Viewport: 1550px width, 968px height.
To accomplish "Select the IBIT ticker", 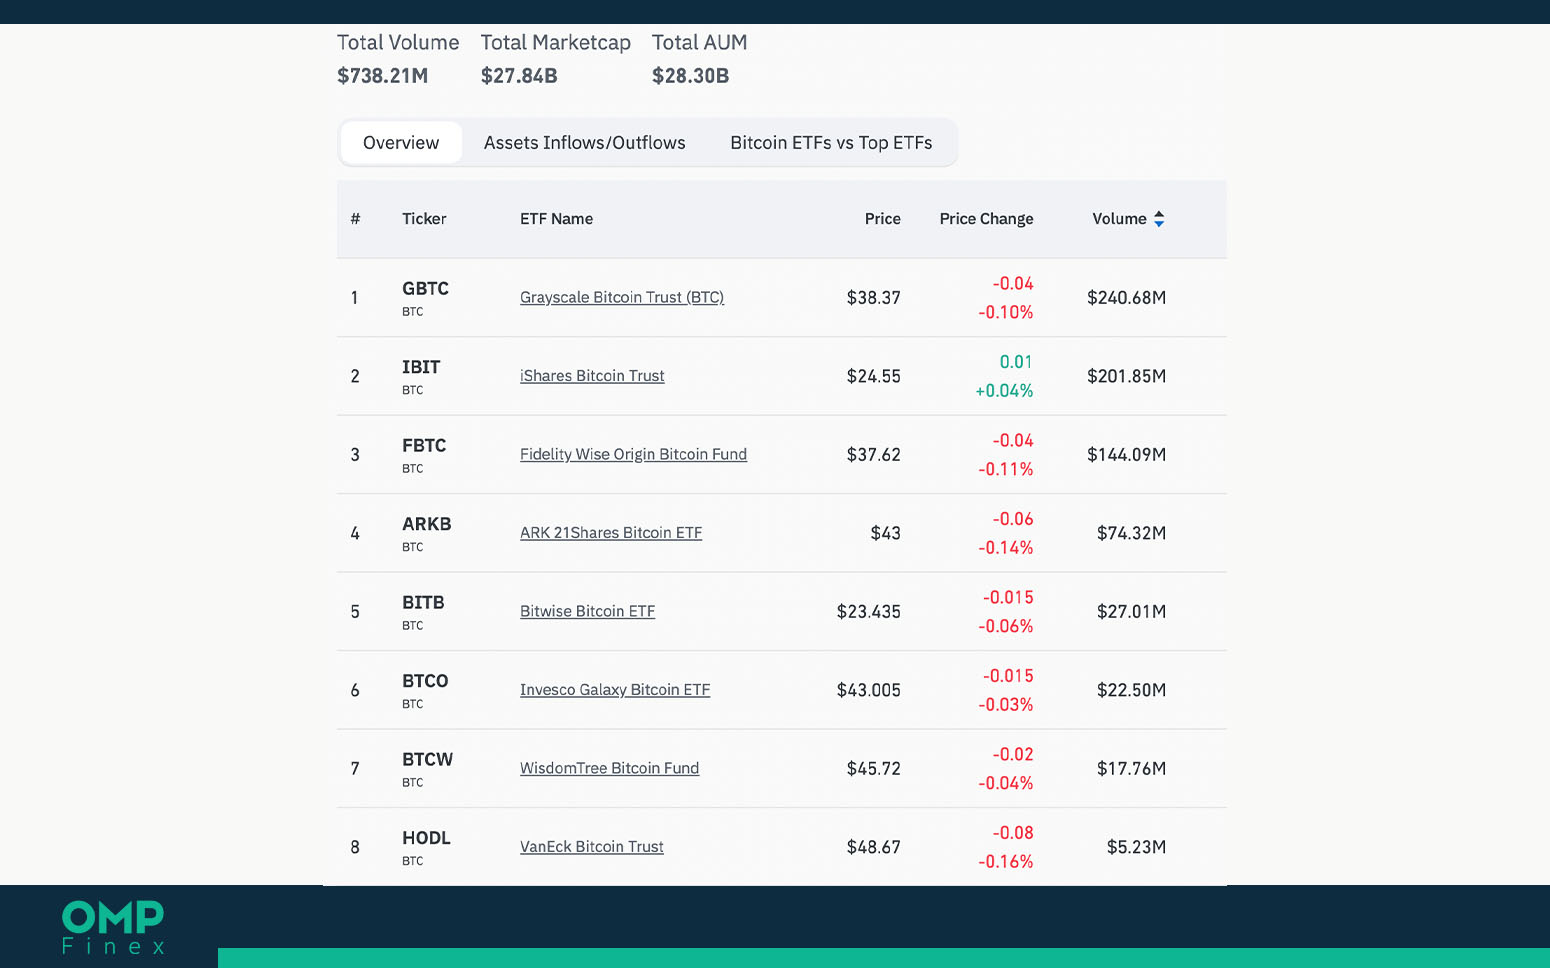I will [421, 367].
